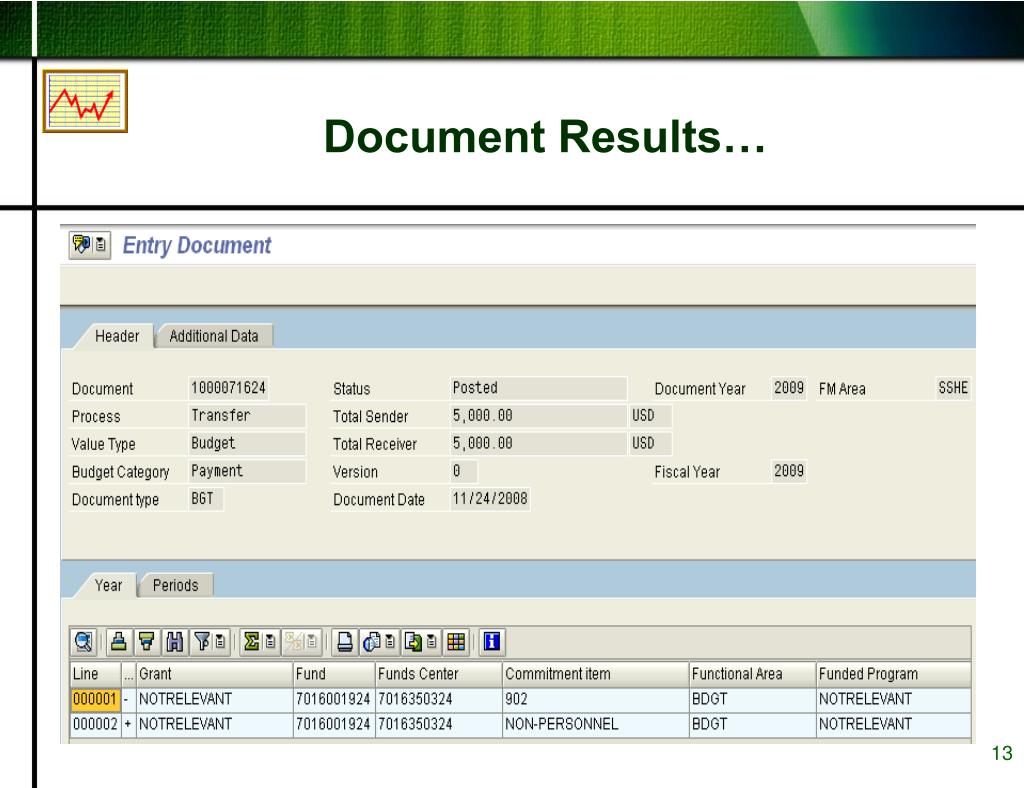Click the services icon beside Entry Document
Image resolution: width=1024 pixels, height=788 pixels.
(x=89, y=245)
